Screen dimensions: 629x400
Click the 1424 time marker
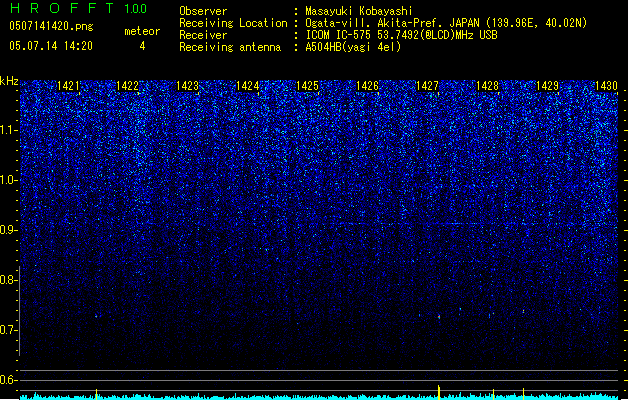(248, 86)
